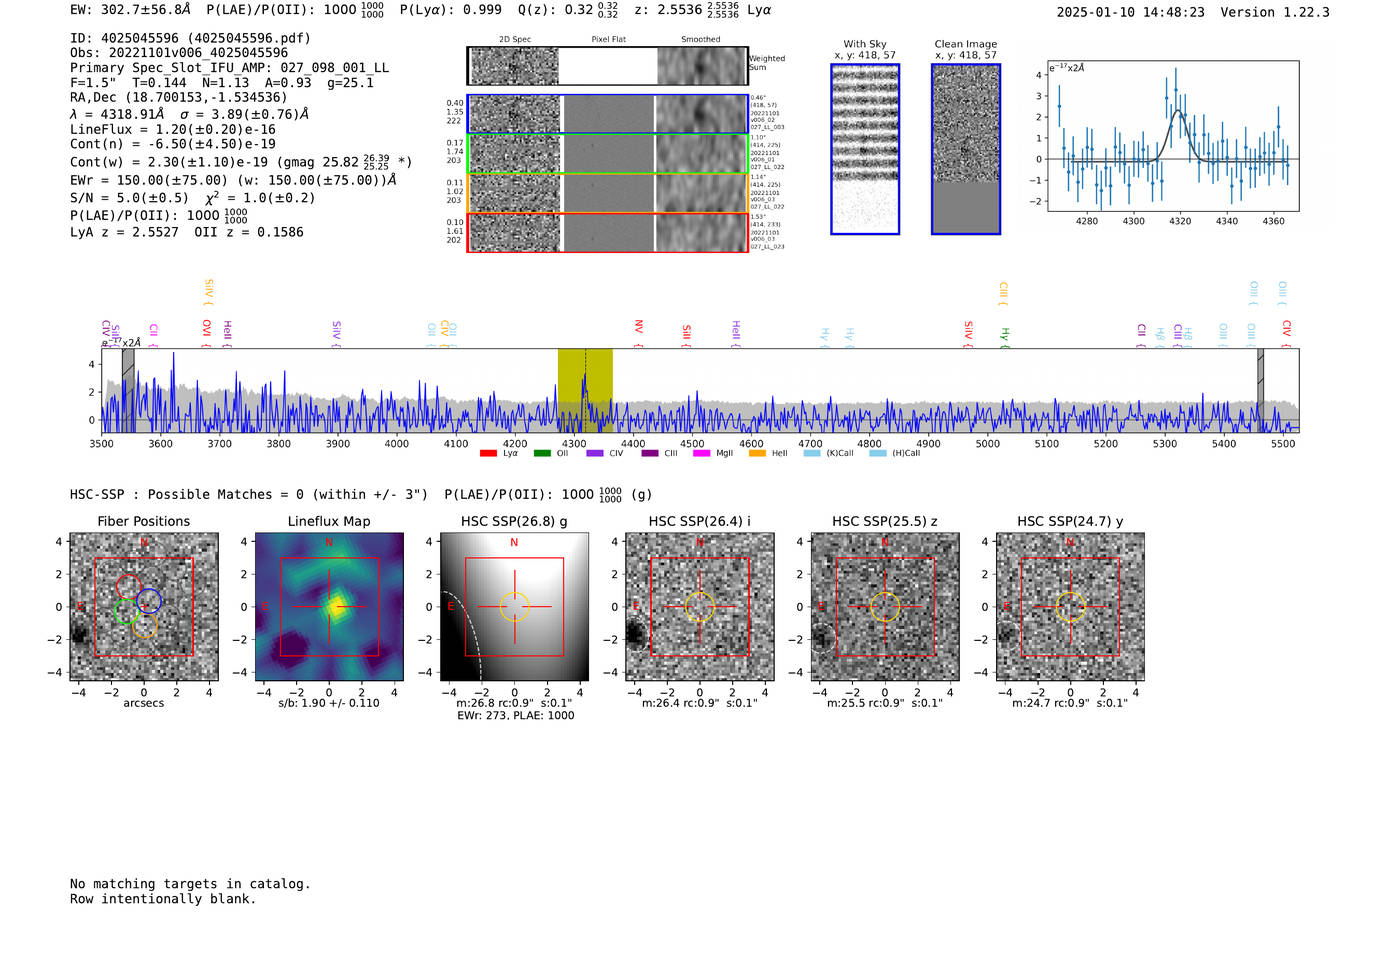Screen dimensions: 1400x953
Task: Click the Gaussian line-fit plot near 4320
Action: click(1173, 136)
